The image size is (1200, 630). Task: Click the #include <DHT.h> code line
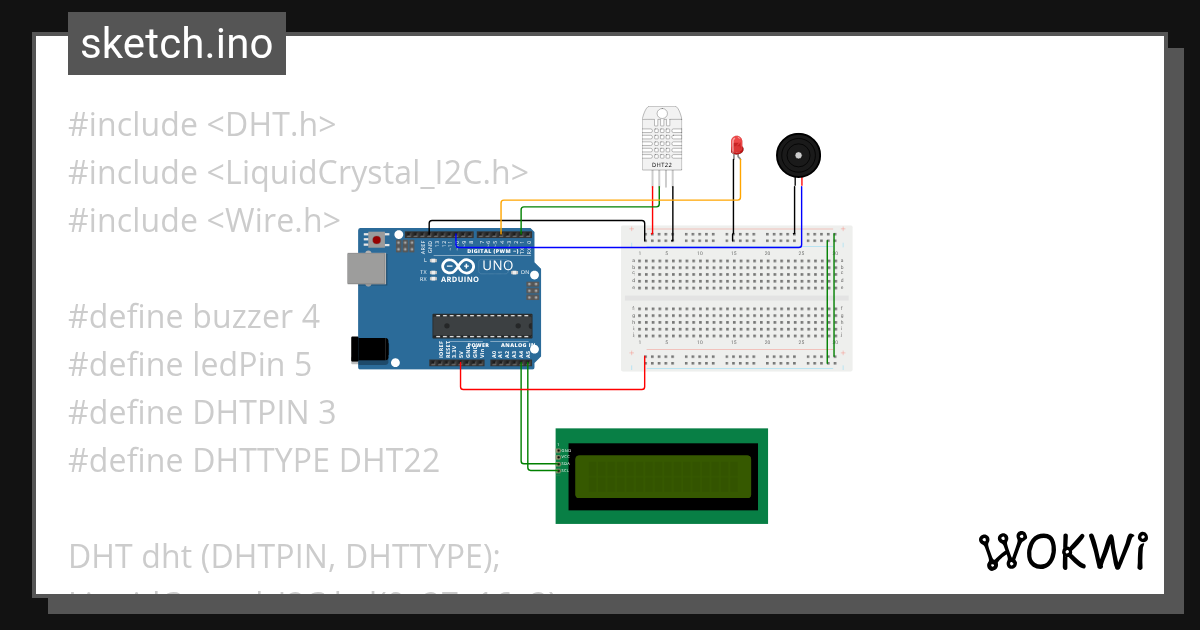click(x=200, y=123)
